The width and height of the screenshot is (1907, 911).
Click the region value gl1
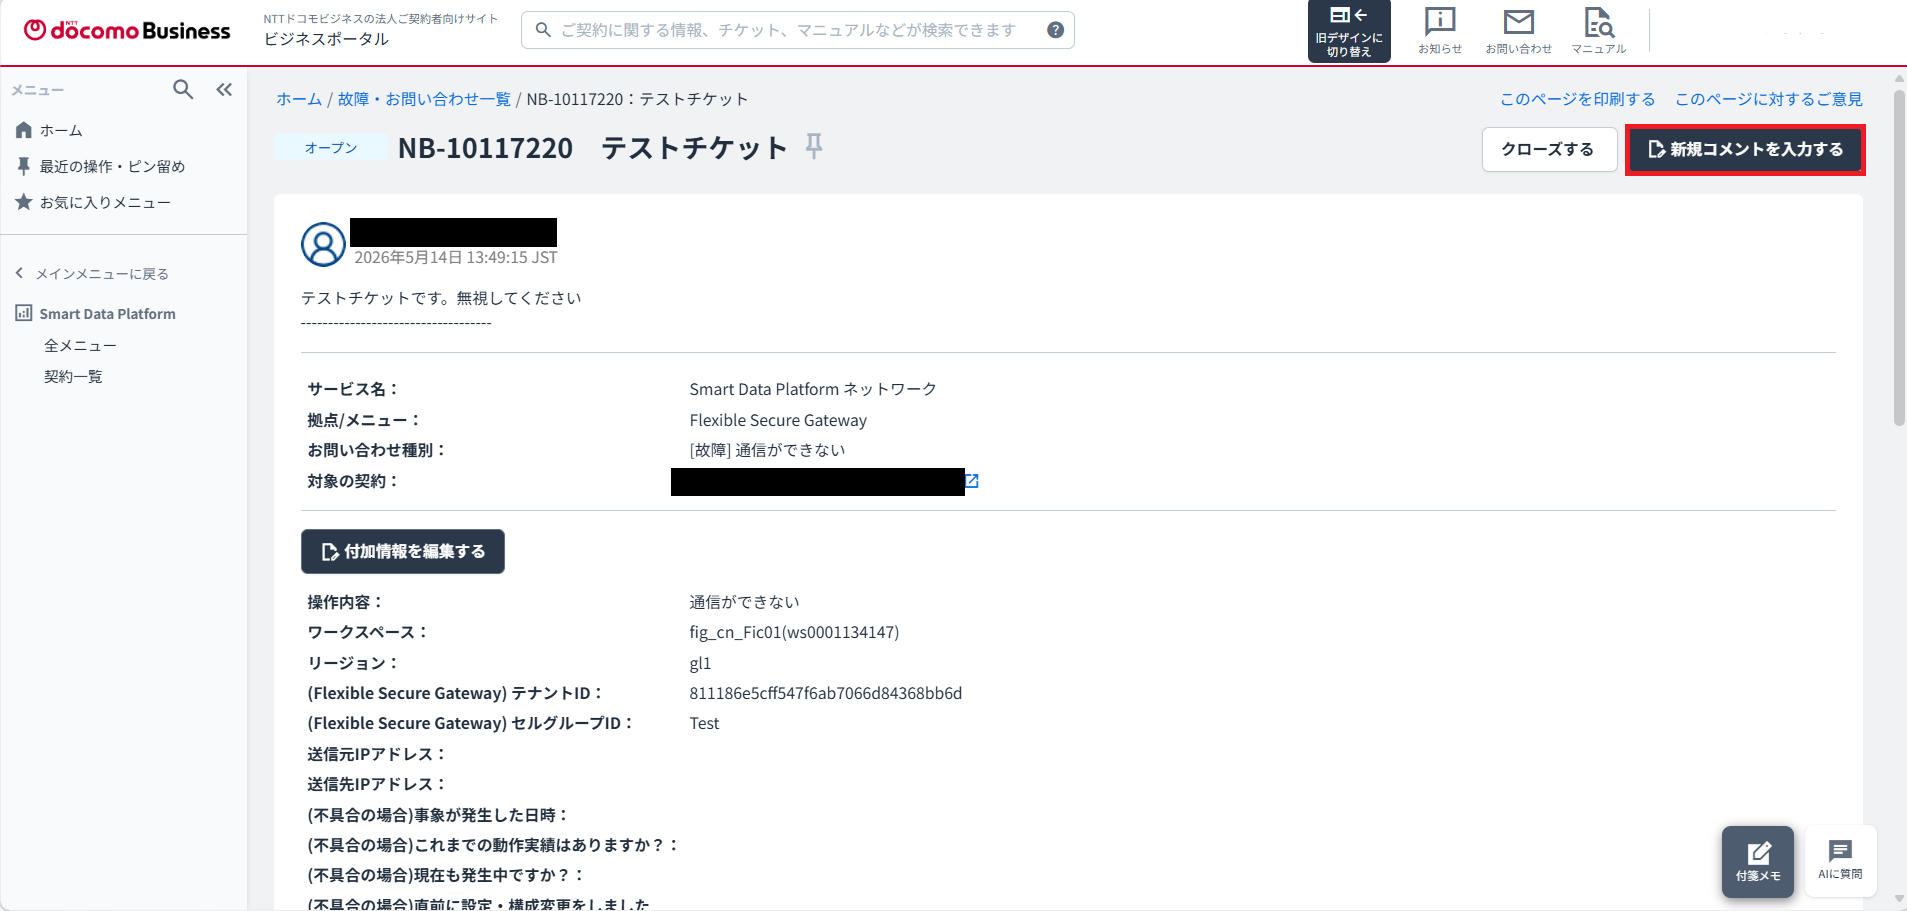[700, 663]
